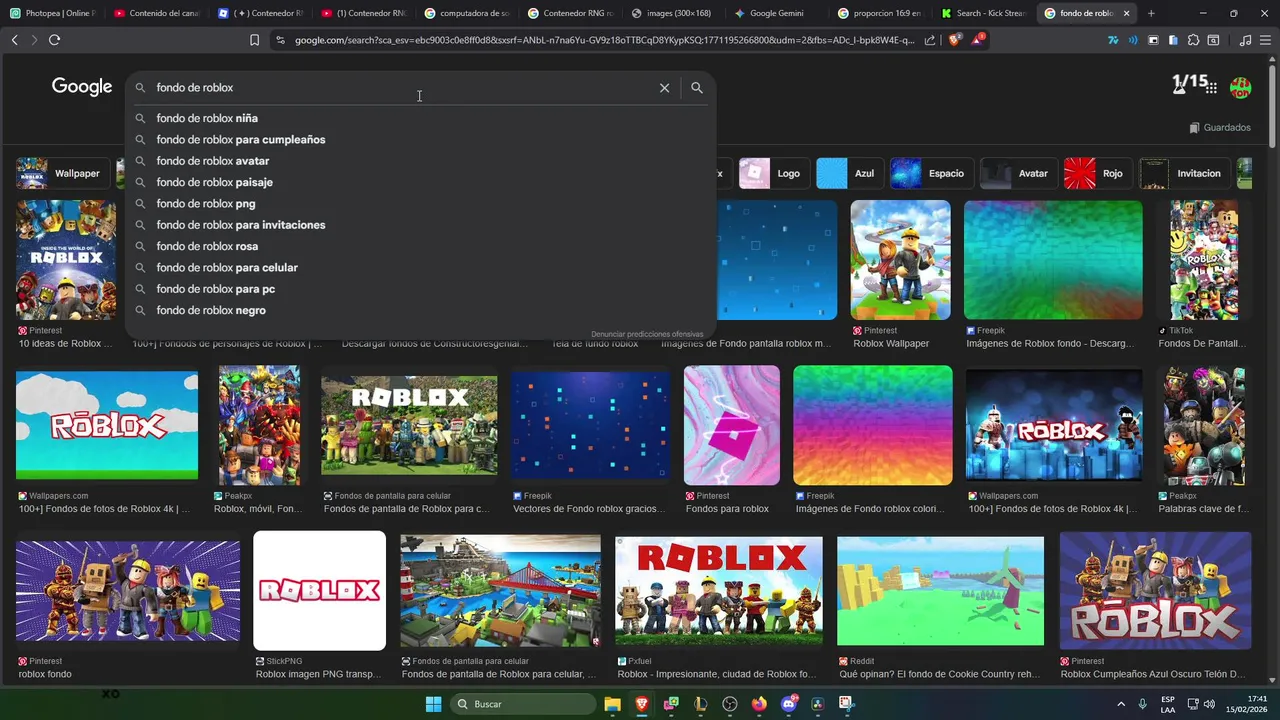This screenshot has height=720, width=1280.
Task: Close the fondo de roblox tab
Action: click(1127, 13)
